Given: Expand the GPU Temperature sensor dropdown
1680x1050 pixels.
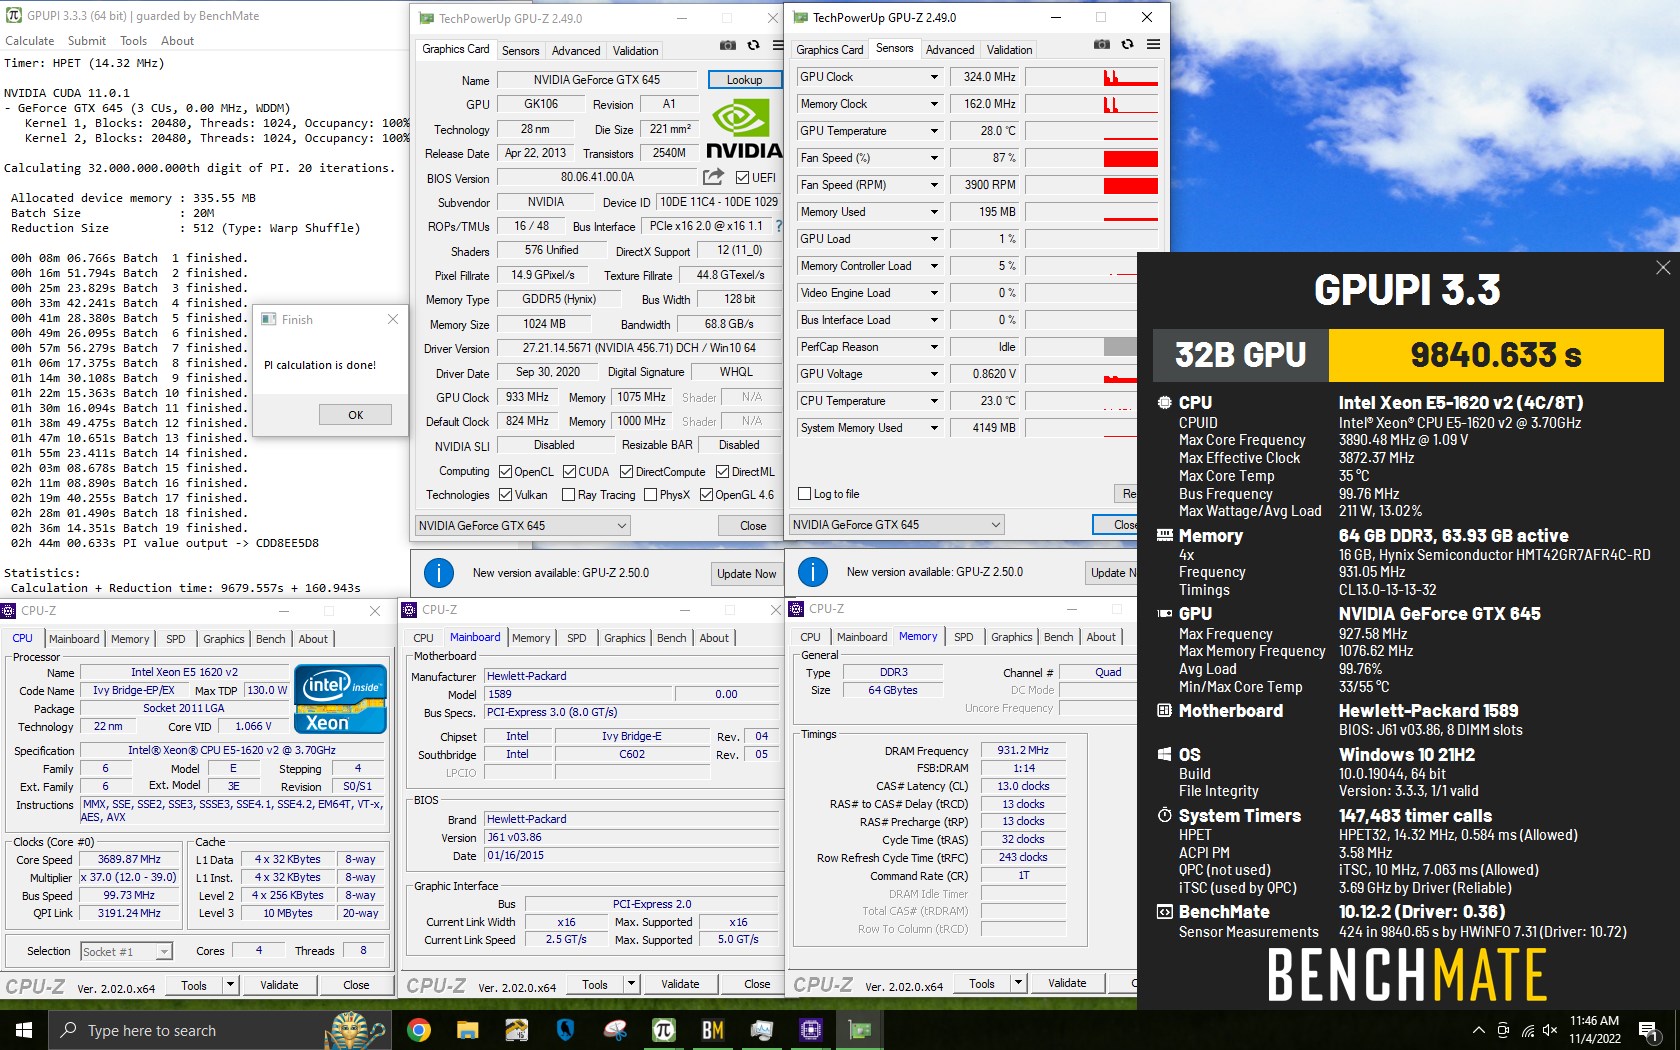Looking at the screenshot, I should tap(934, 131).
